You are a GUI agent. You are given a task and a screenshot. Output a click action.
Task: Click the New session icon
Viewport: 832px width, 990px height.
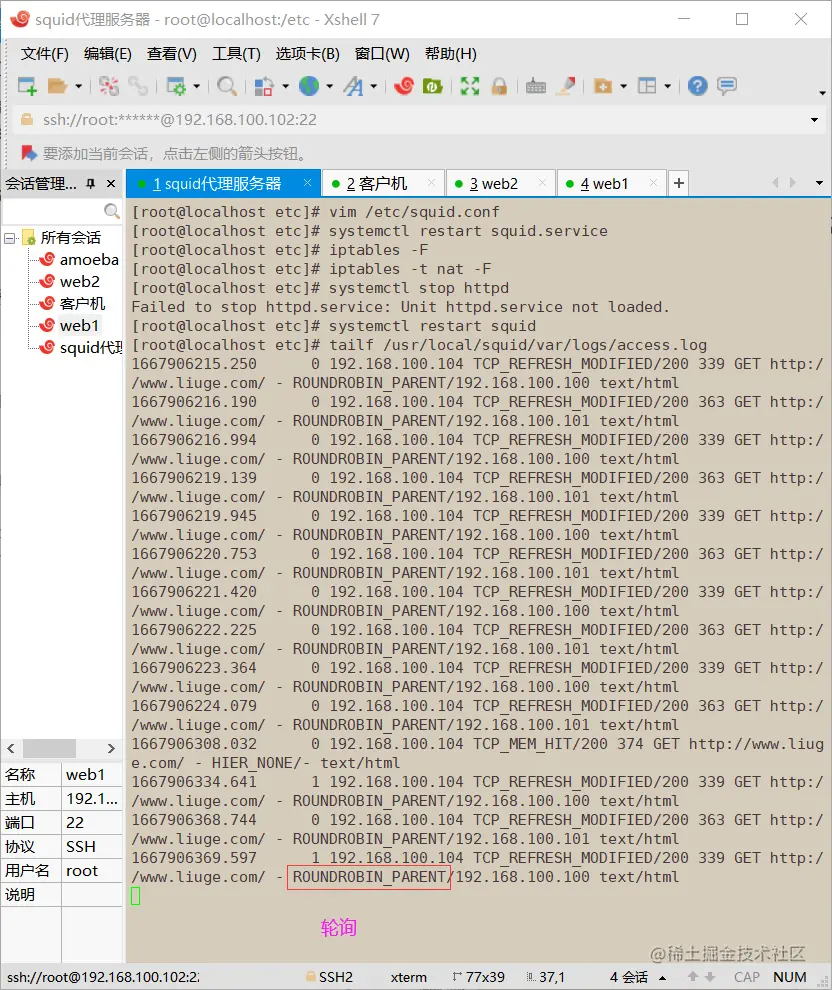[x=27, y=86]
